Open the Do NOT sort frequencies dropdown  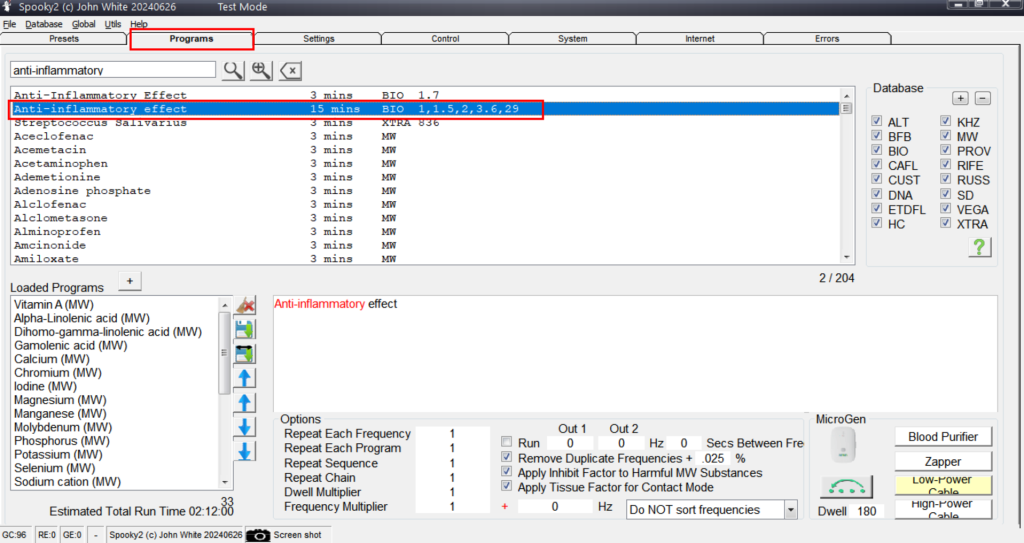click(x=790, y=510)
